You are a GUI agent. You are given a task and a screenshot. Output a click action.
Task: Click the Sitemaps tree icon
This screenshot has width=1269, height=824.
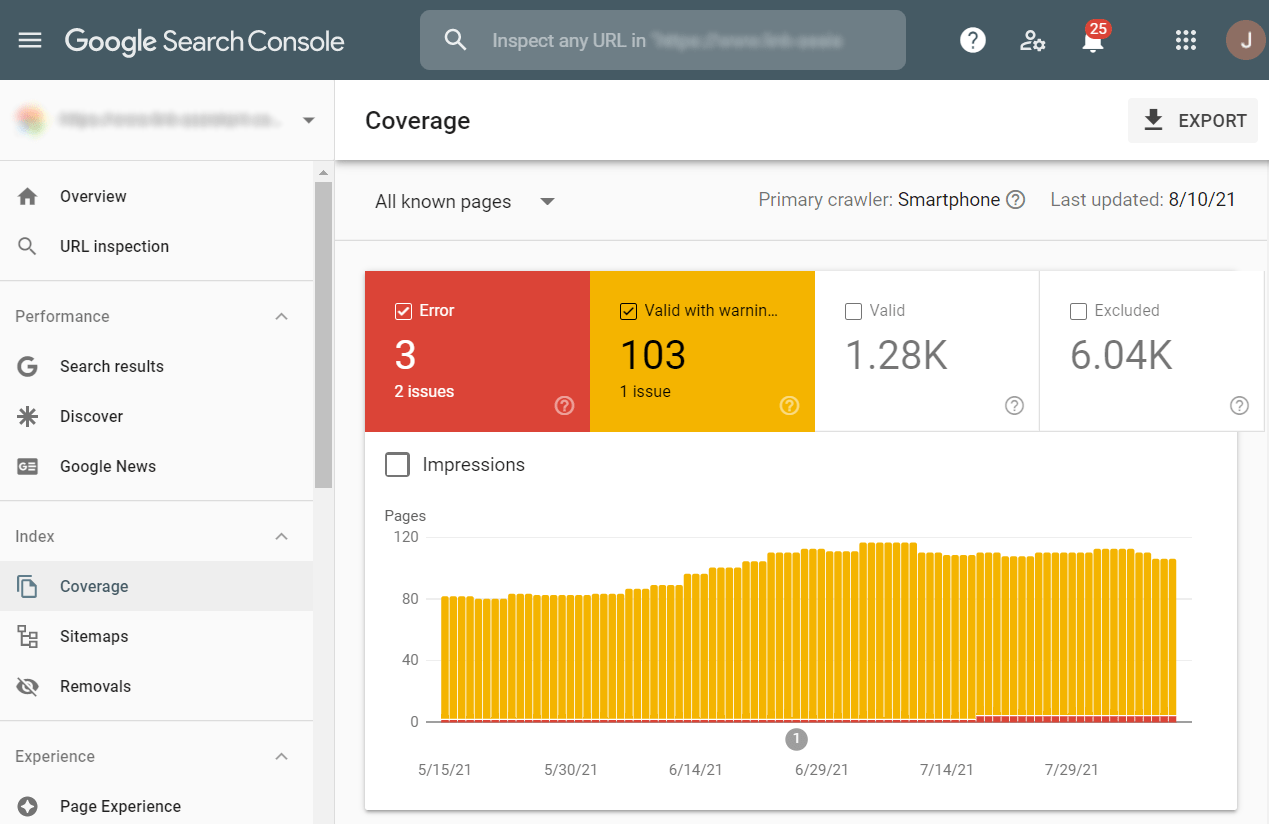tap(28, 636)
